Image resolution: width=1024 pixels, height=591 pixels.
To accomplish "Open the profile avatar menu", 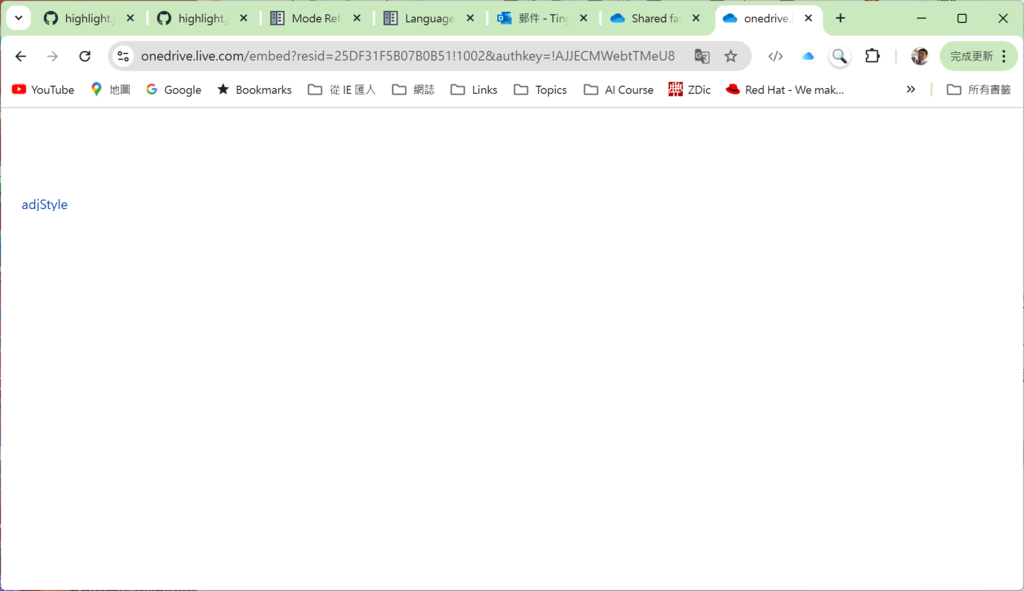I will (x=920, y=56).
